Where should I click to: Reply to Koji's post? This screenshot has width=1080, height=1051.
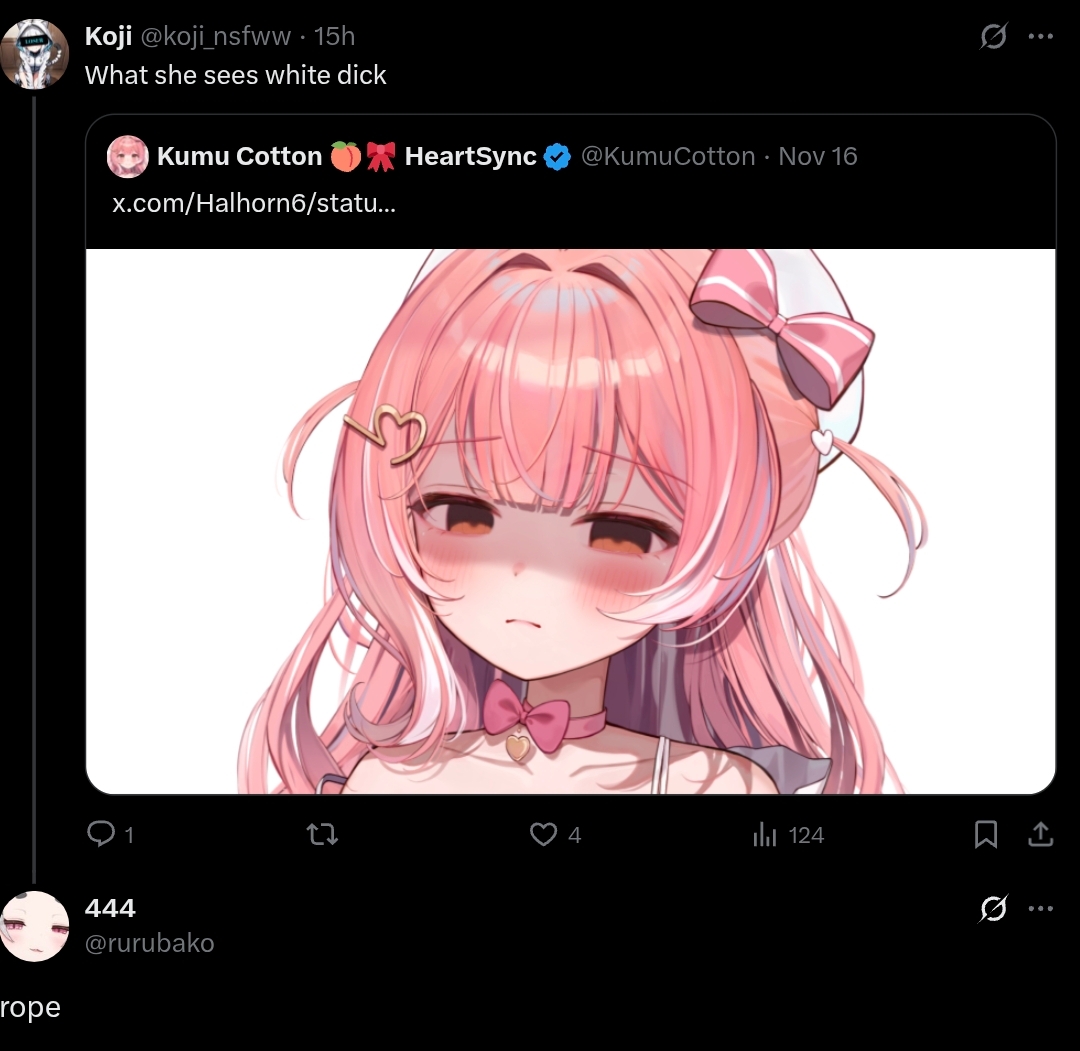[110, 834]
